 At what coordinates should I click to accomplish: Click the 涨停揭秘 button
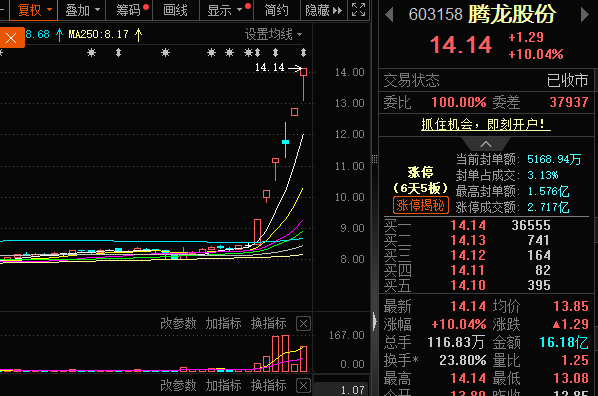click(421, 205)
